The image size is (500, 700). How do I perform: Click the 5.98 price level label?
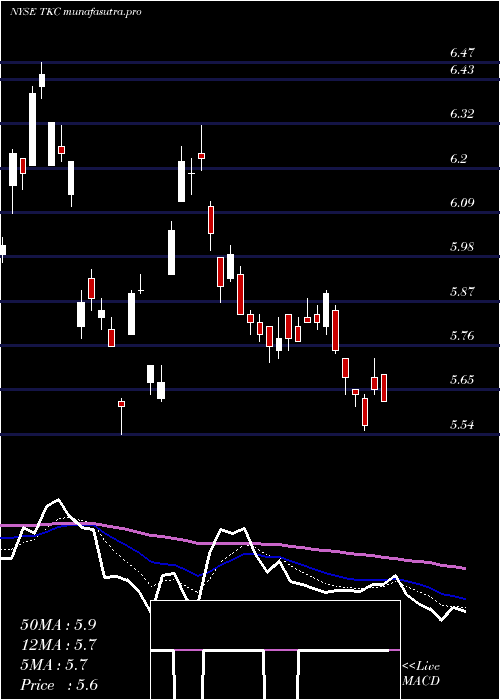click(462, 247)
